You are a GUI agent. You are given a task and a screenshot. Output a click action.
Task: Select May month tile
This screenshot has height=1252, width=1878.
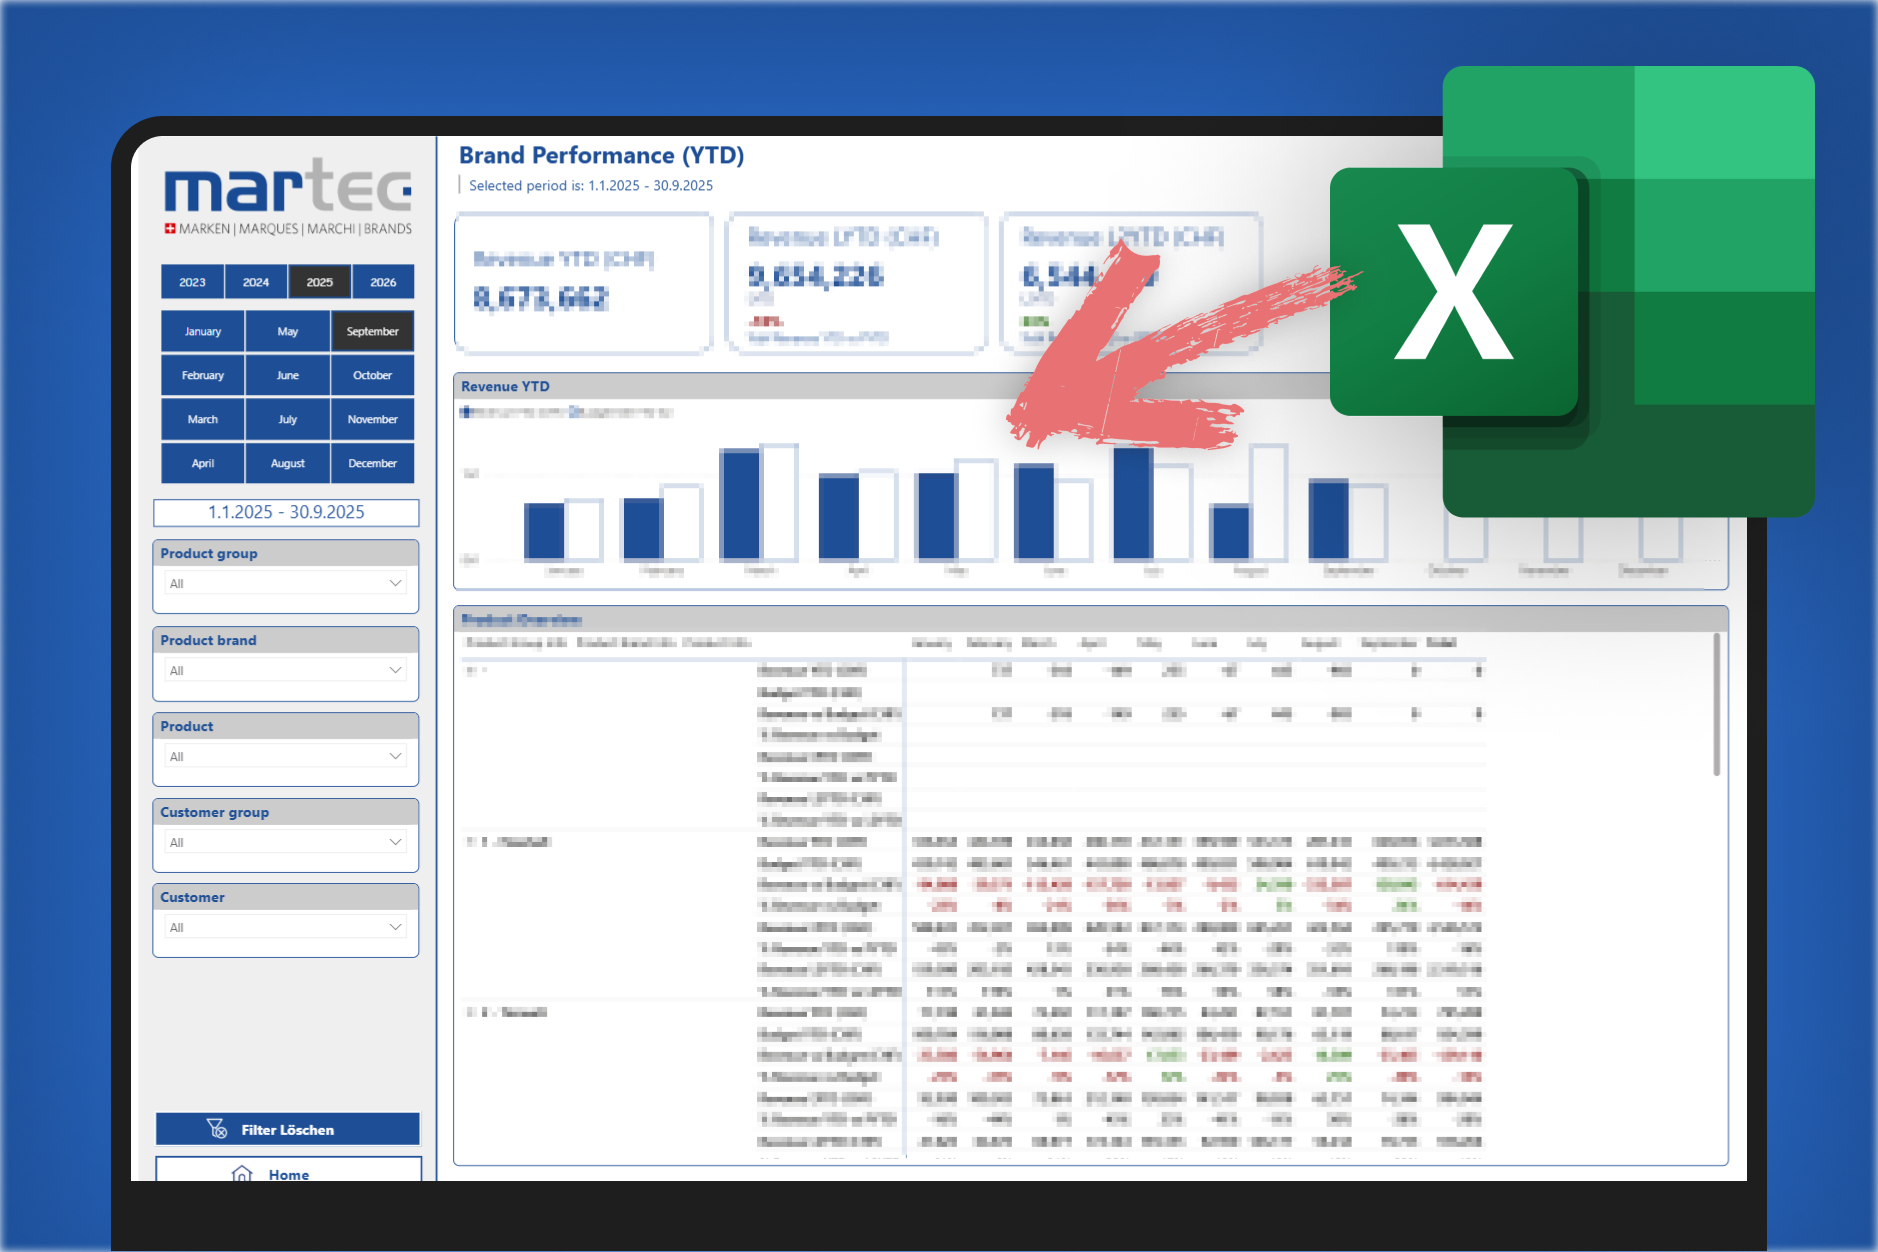click(288, 331)
